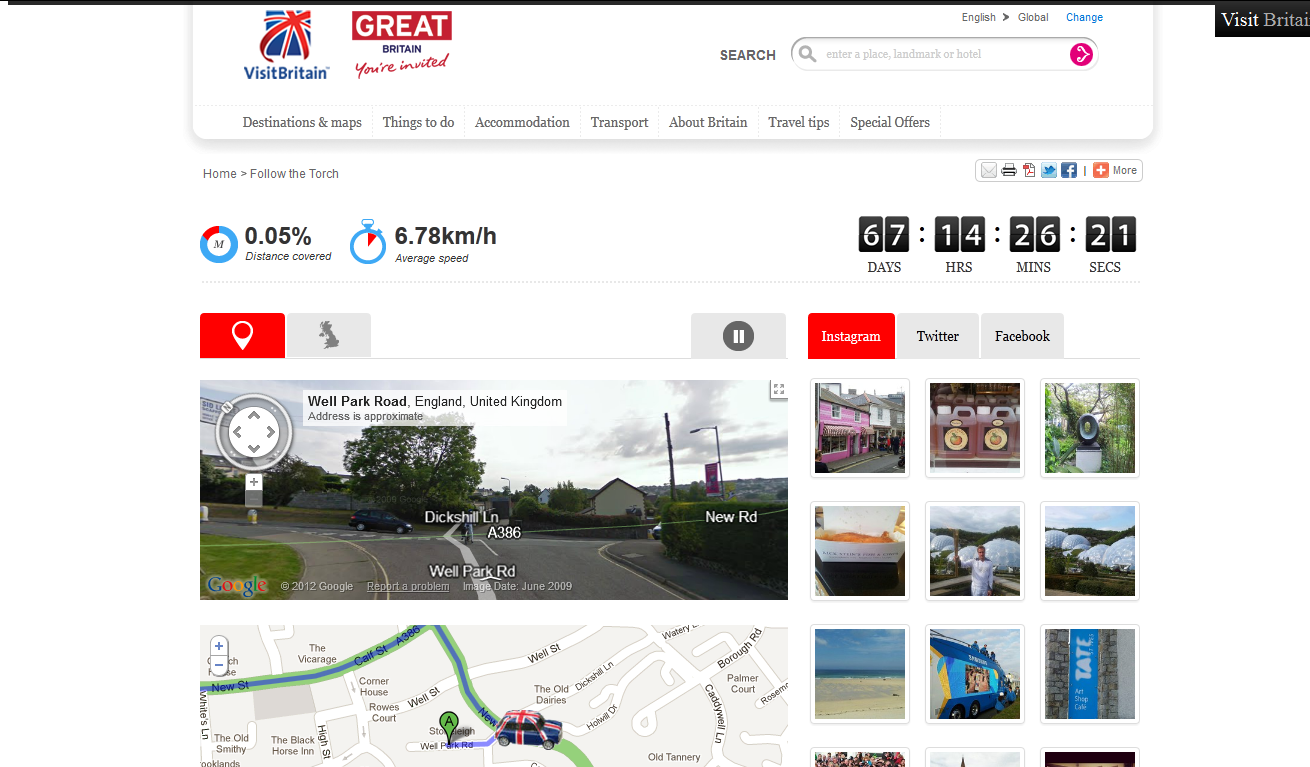Share via the Facebook icon
The image size is (1310, 767).
[1069, 171]
